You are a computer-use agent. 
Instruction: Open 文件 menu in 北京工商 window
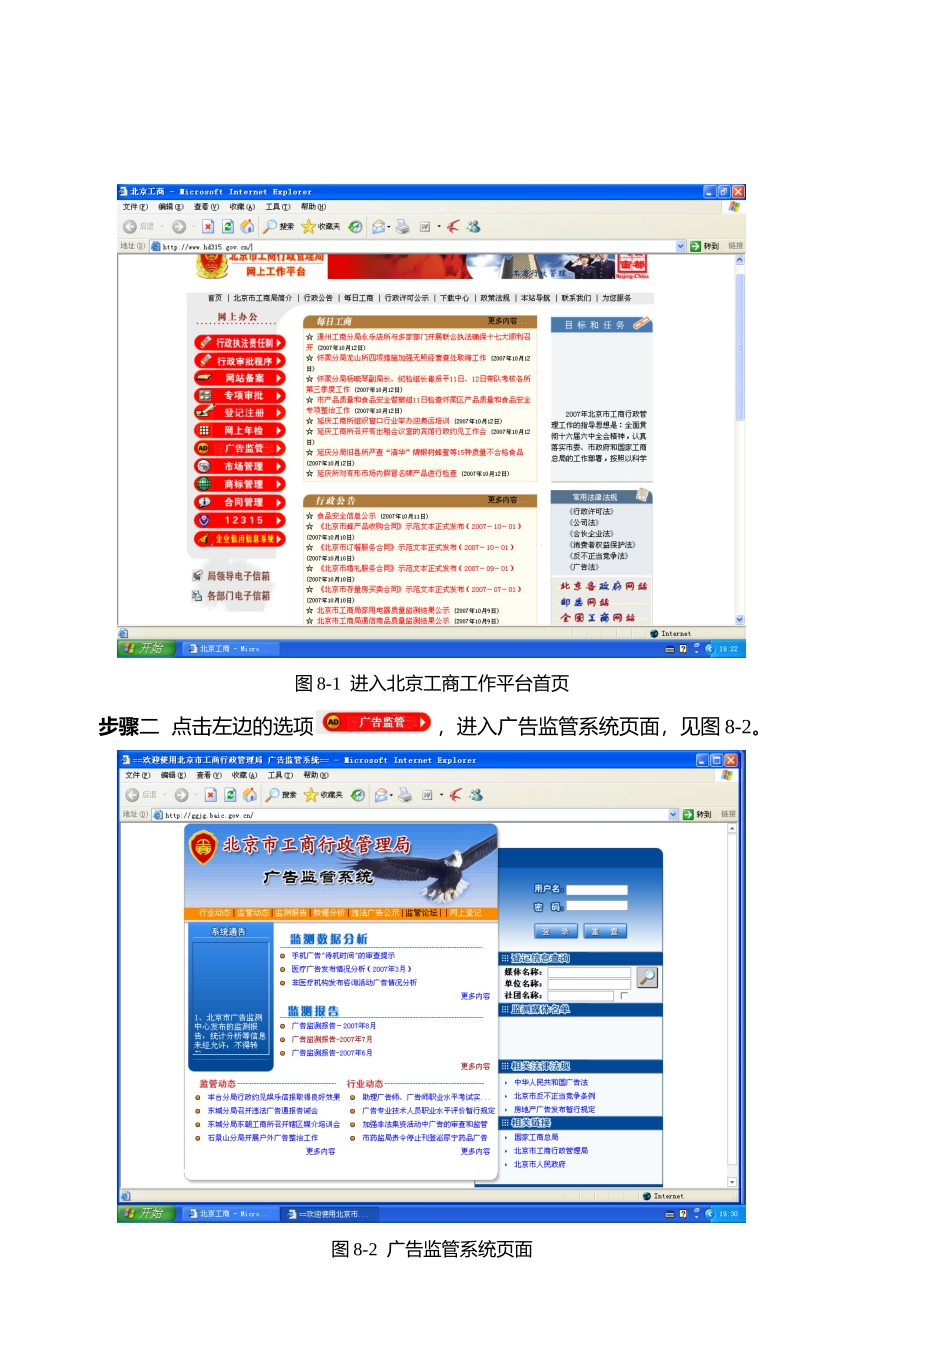coord(135,207)
